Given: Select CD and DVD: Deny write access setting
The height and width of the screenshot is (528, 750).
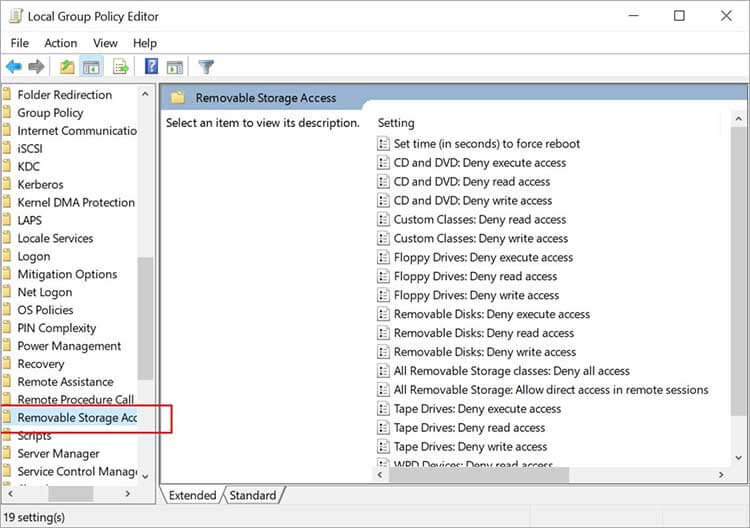Looking at the screenshot, I should pos(473,200).
